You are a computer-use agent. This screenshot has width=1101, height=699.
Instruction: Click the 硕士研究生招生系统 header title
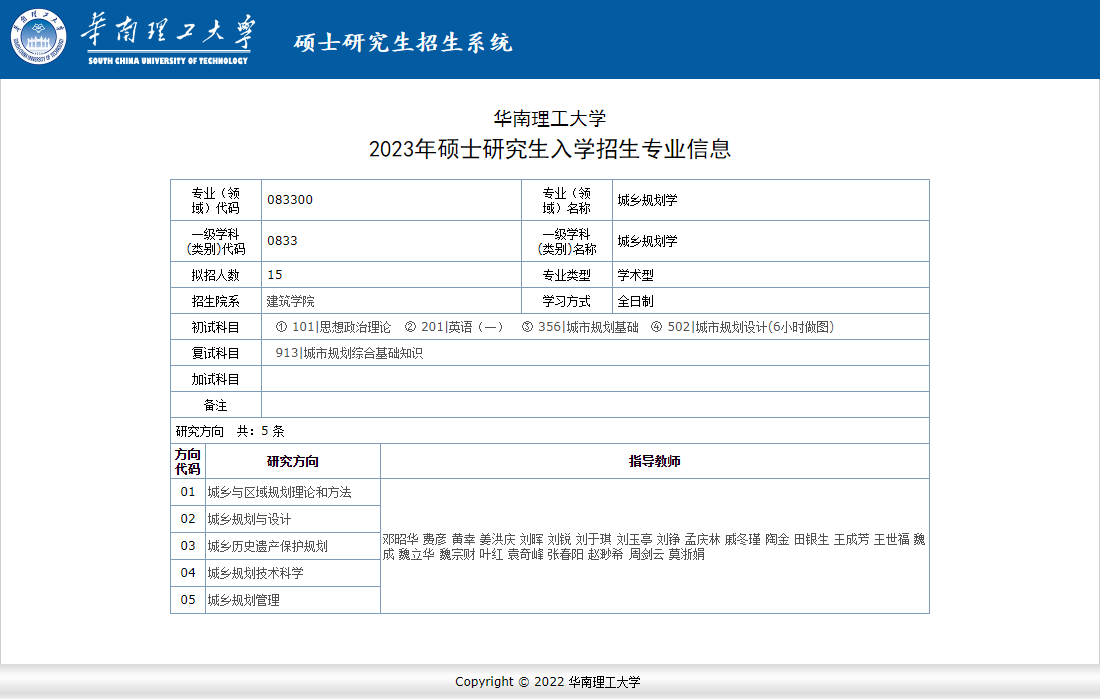(403, 42)
